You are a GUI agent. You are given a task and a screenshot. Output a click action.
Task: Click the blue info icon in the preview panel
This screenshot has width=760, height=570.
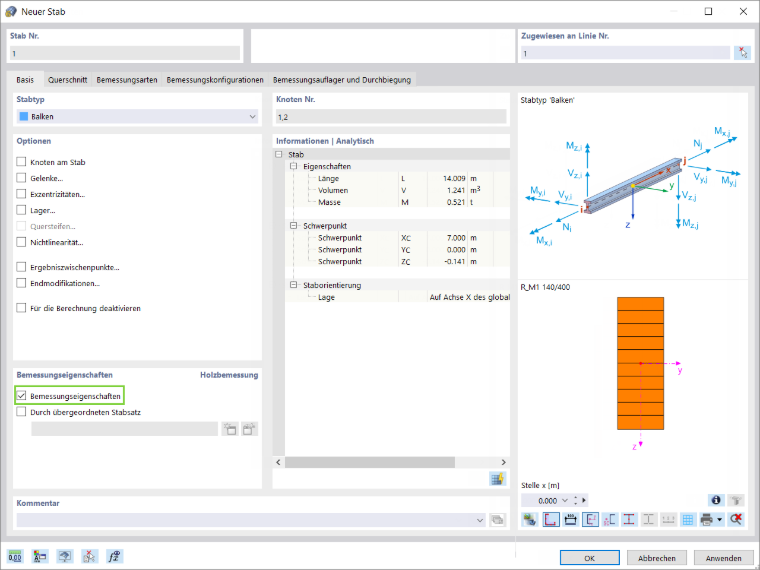716,500
